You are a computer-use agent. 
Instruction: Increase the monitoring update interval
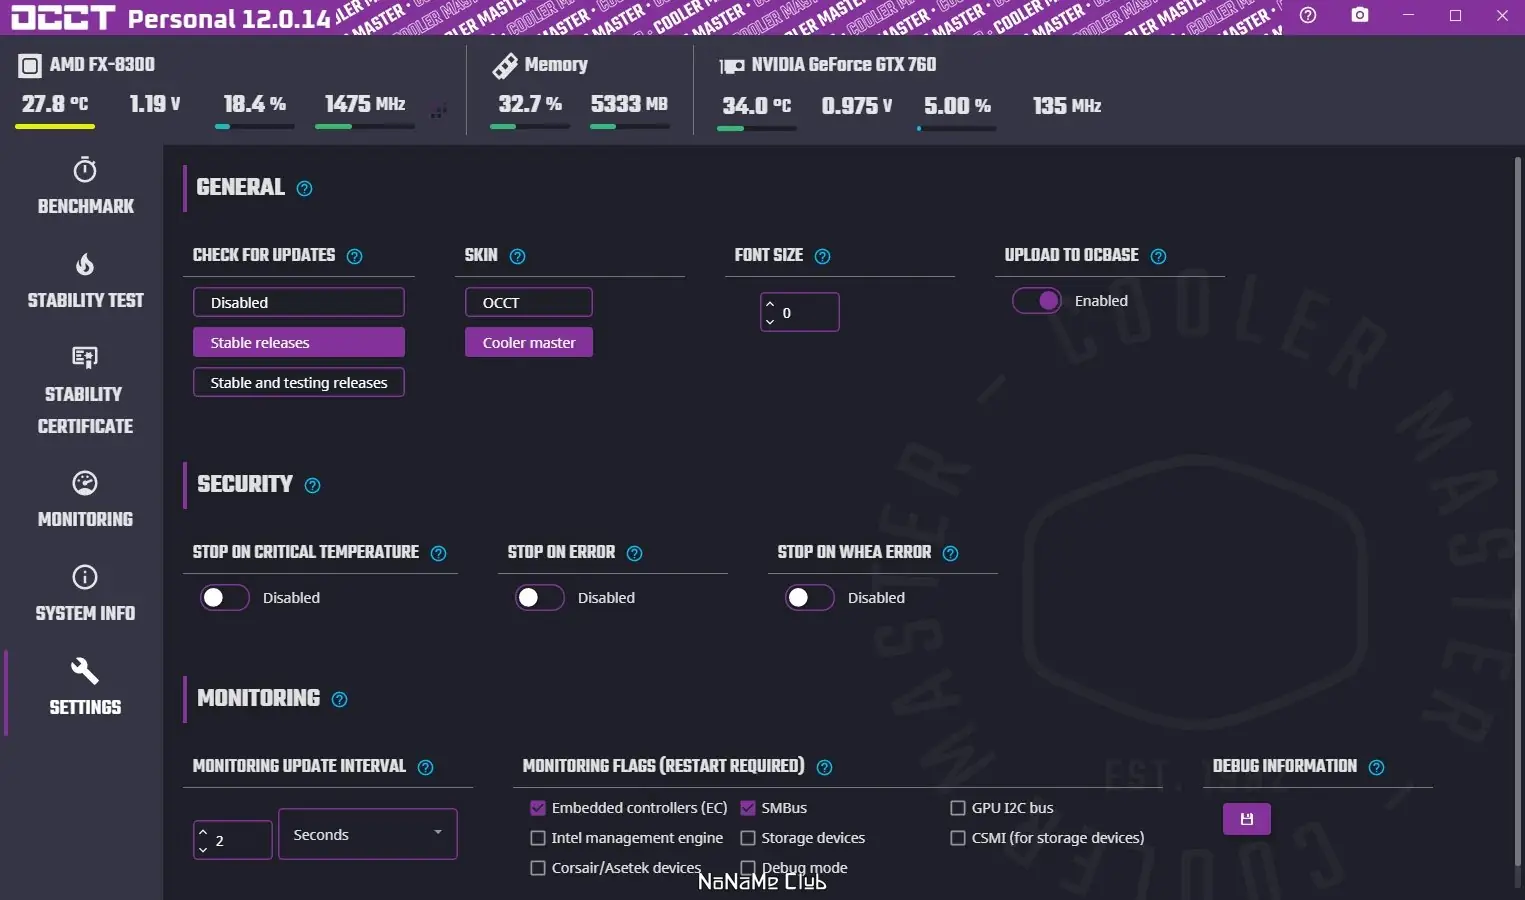click(x=203, y=831)
